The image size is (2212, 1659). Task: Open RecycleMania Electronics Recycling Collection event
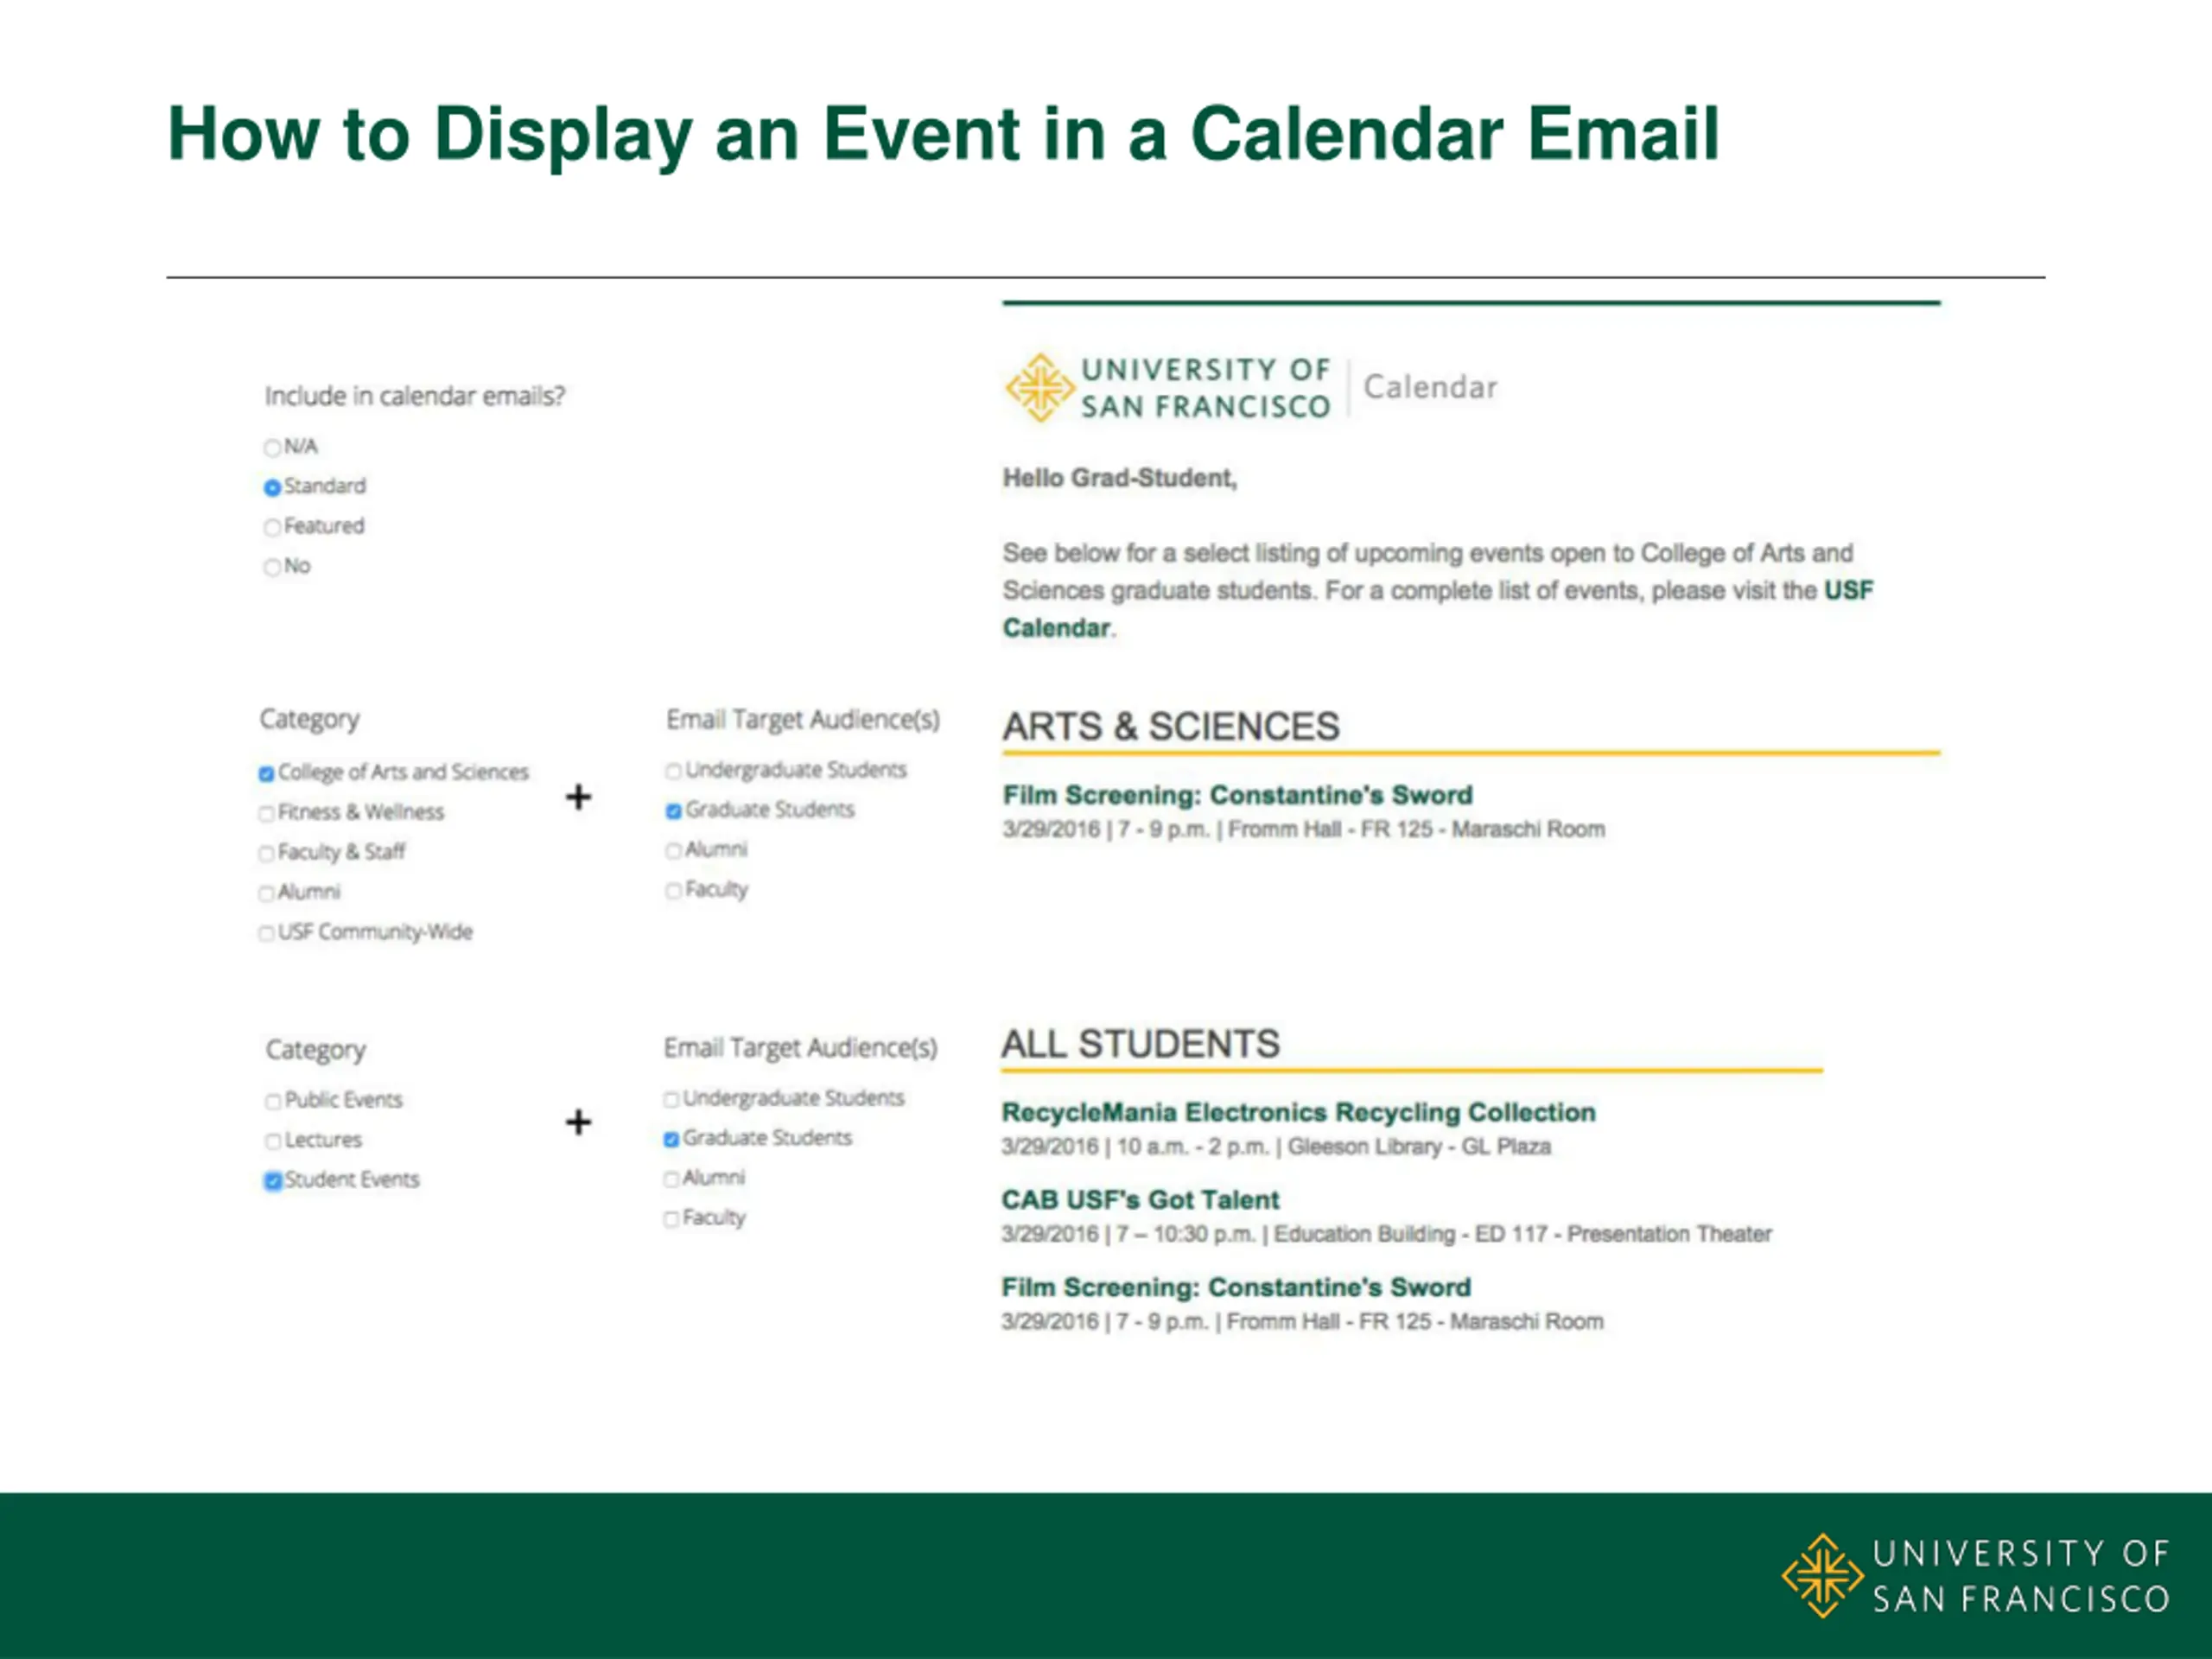[1298, 1112]
